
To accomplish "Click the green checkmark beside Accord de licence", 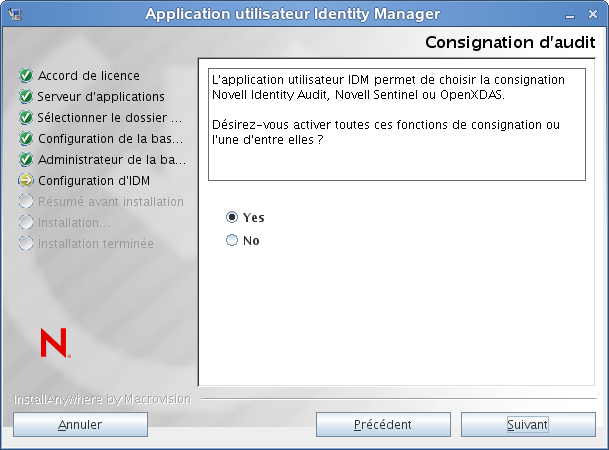I will [x=26, y=76].
